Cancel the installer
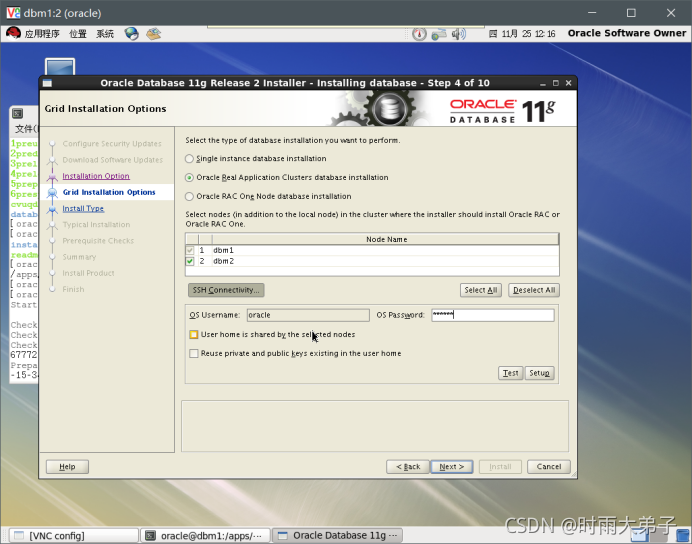 (549, 466)
